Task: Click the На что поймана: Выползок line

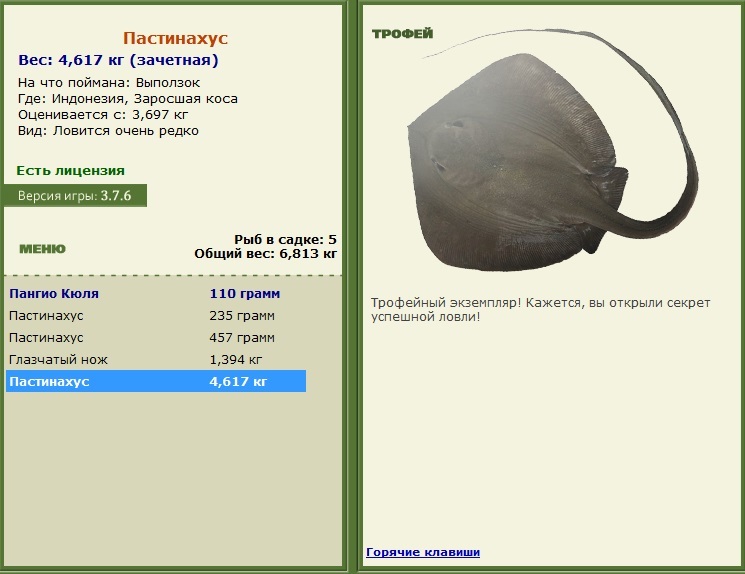Action: (x=109, y=82)
